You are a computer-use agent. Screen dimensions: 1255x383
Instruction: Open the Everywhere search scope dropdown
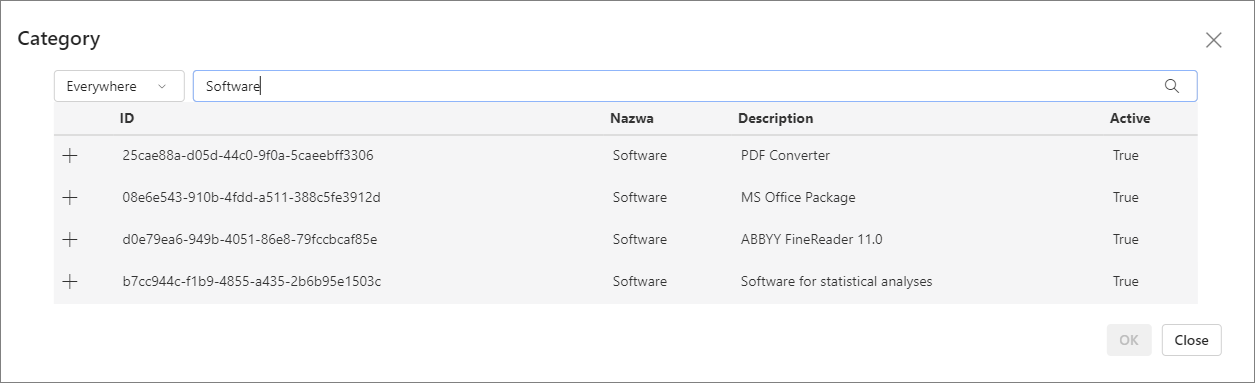click(119, 86)
